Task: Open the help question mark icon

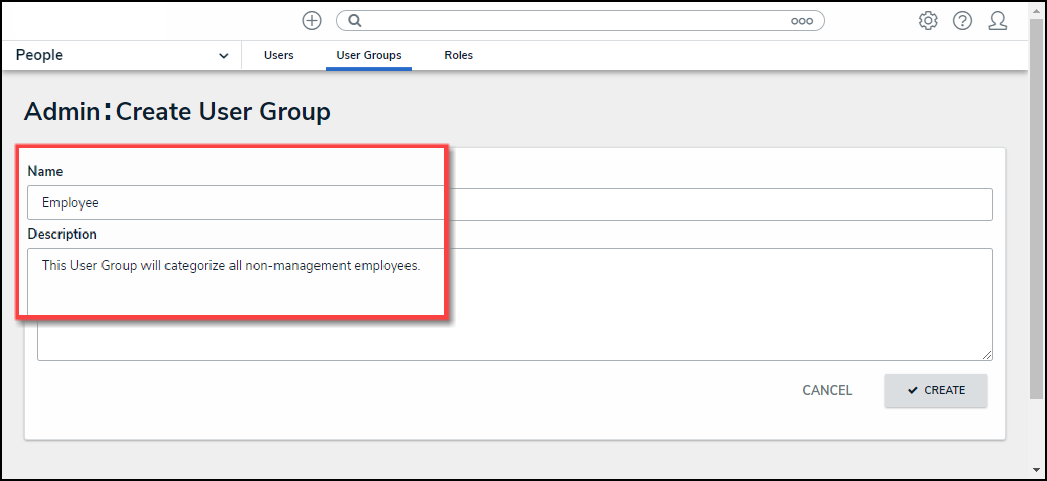Action: [x=962, y=21]
